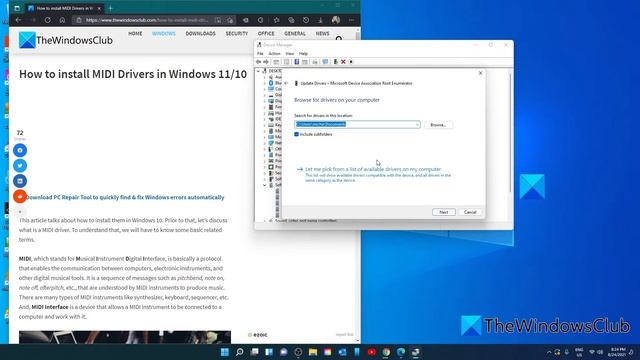Open Edge downloads icon

pos(320,20)
